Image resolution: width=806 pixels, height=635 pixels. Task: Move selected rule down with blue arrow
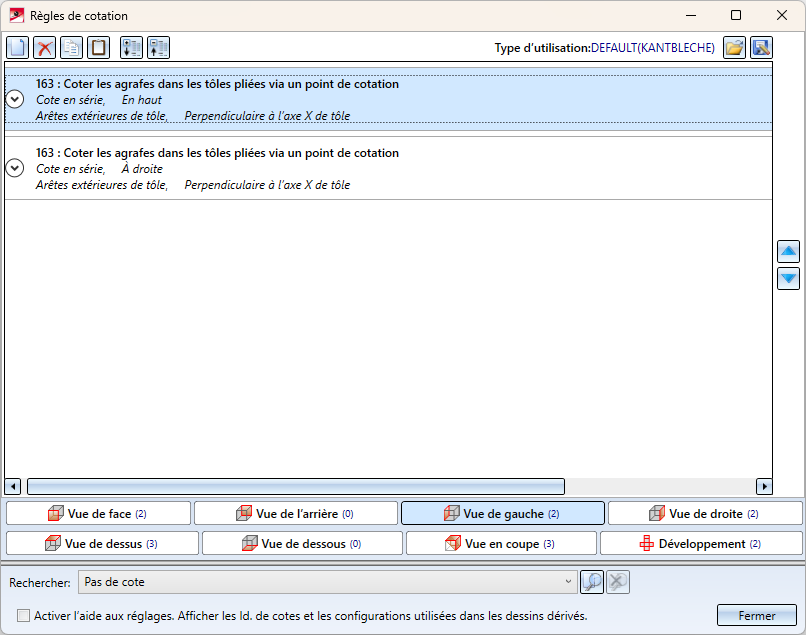tap(789, 279)
